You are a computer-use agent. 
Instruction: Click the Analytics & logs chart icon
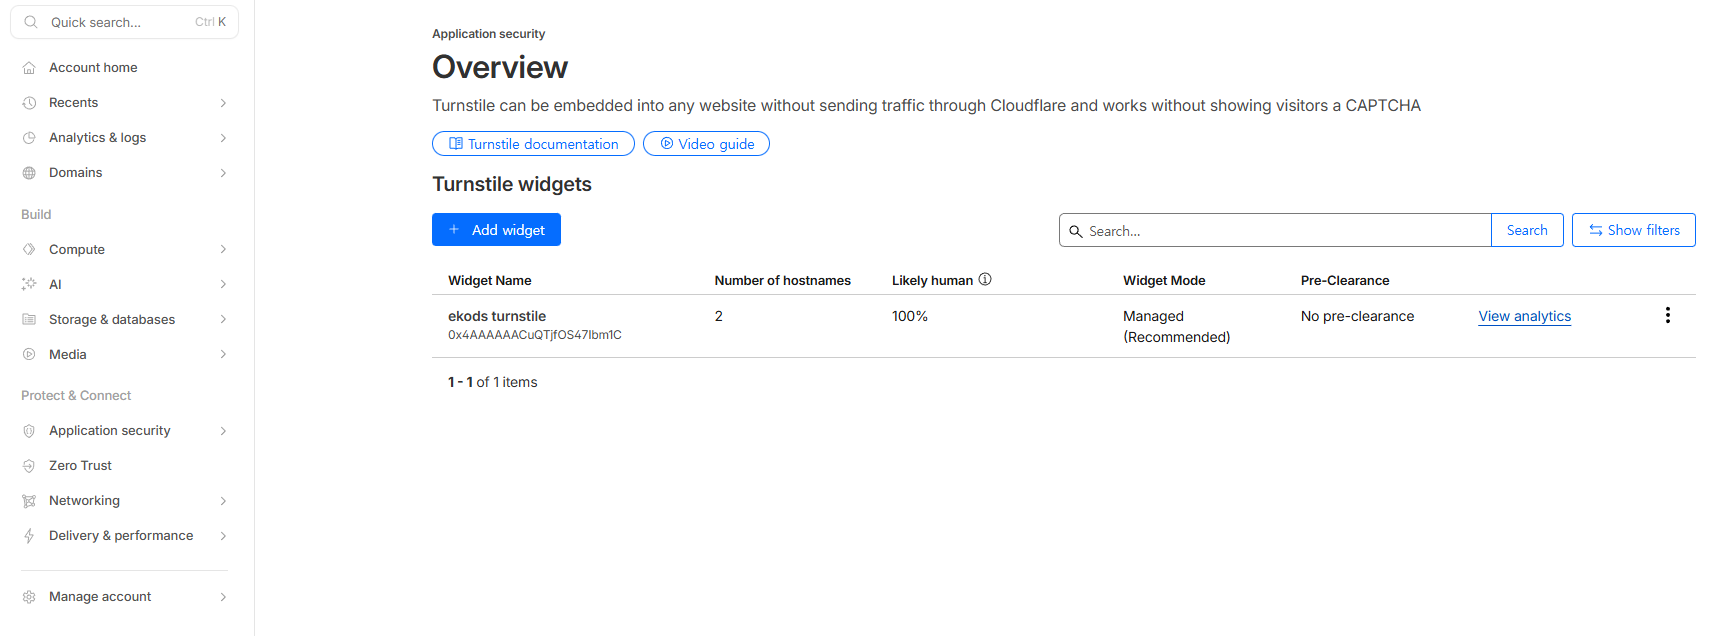(x=29, y=138)
